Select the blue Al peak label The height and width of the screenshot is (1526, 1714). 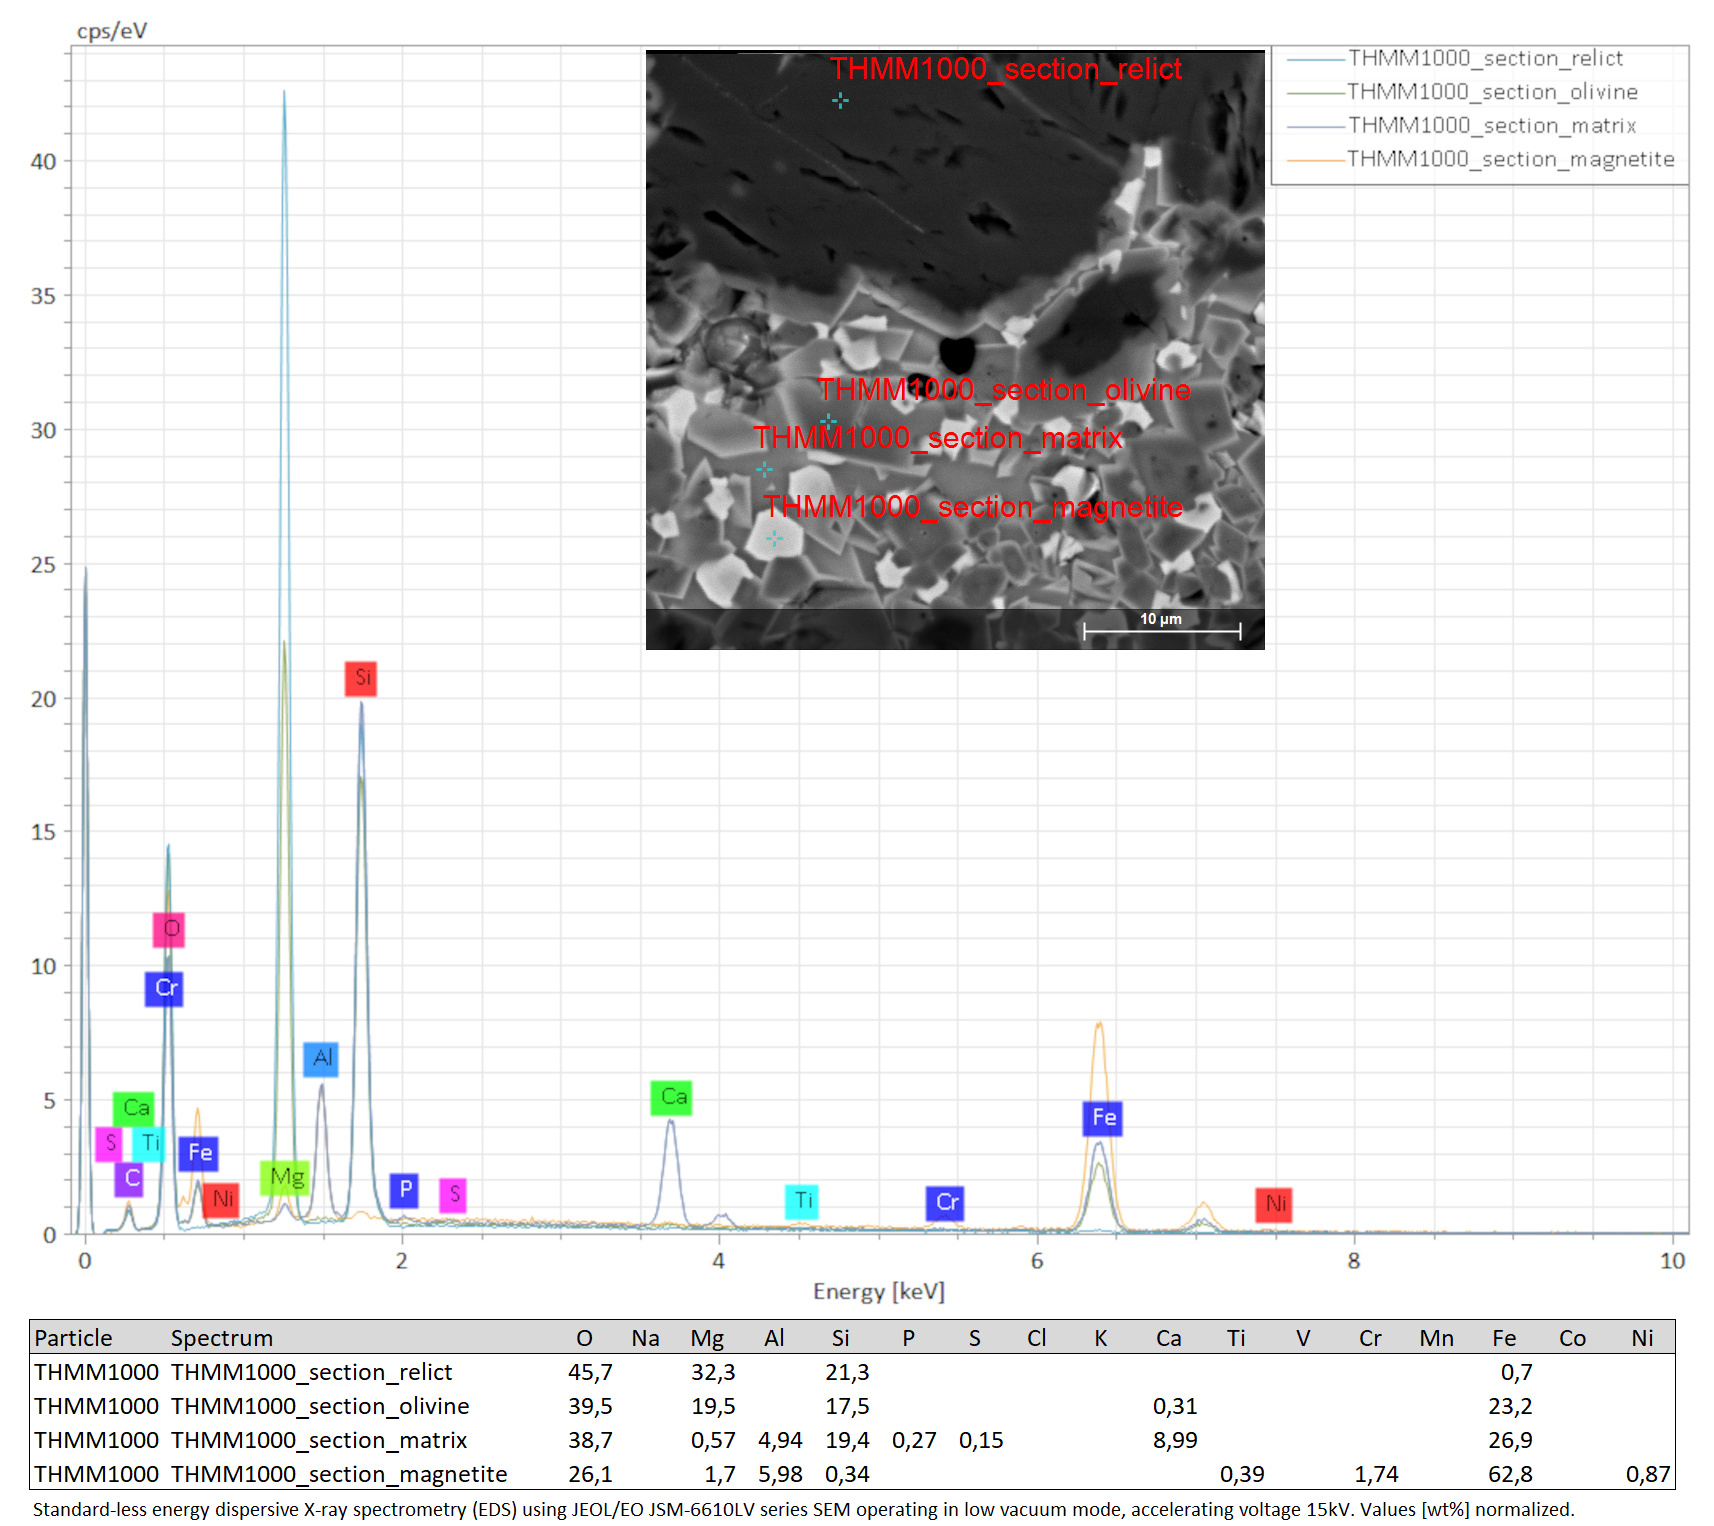click(321, 1059)
